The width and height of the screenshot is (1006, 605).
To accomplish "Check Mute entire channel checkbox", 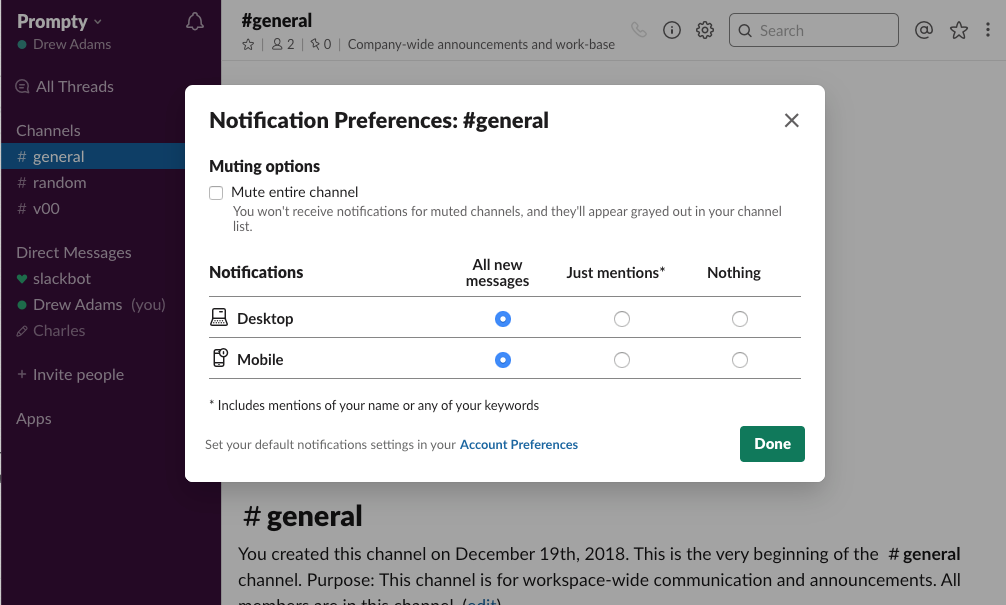I will click(216, 193).
